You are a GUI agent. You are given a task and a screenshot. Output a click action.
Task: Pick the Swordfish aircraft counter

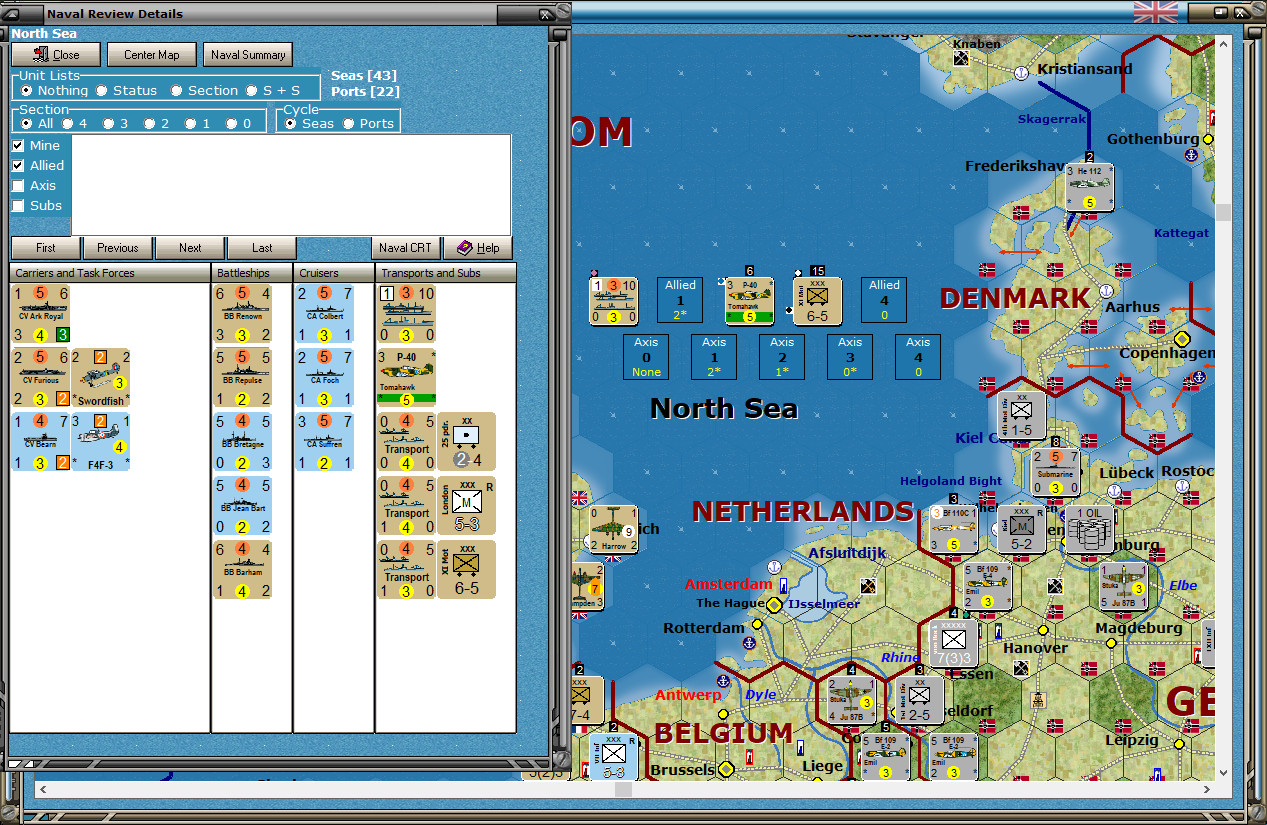(100, 378)
